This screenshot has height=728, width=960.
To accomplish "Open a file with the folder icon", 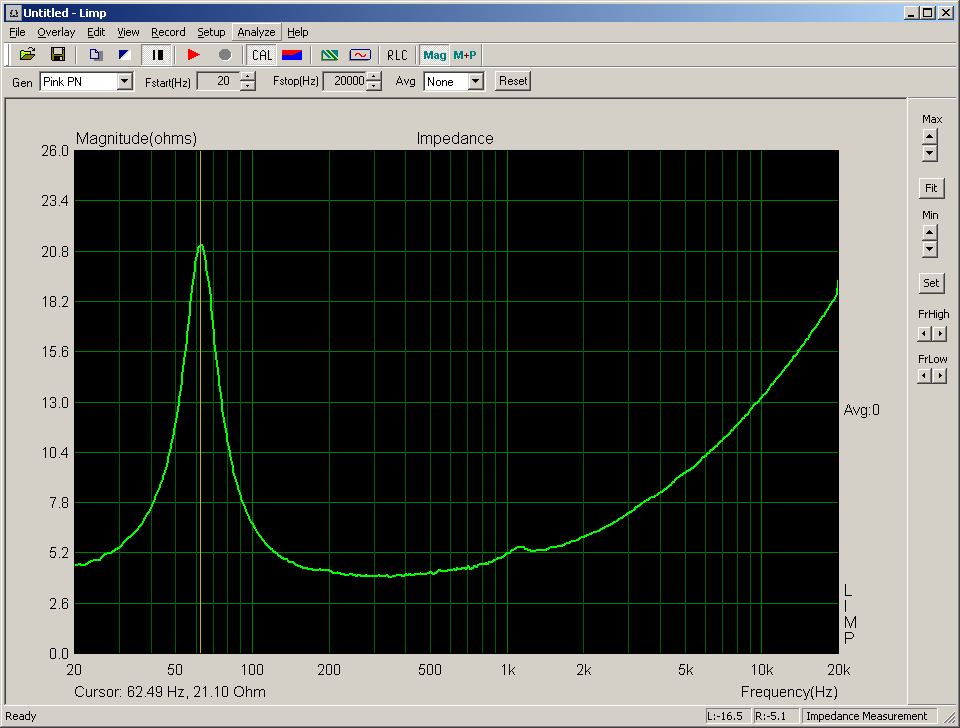I will click(x=28, y=55).
